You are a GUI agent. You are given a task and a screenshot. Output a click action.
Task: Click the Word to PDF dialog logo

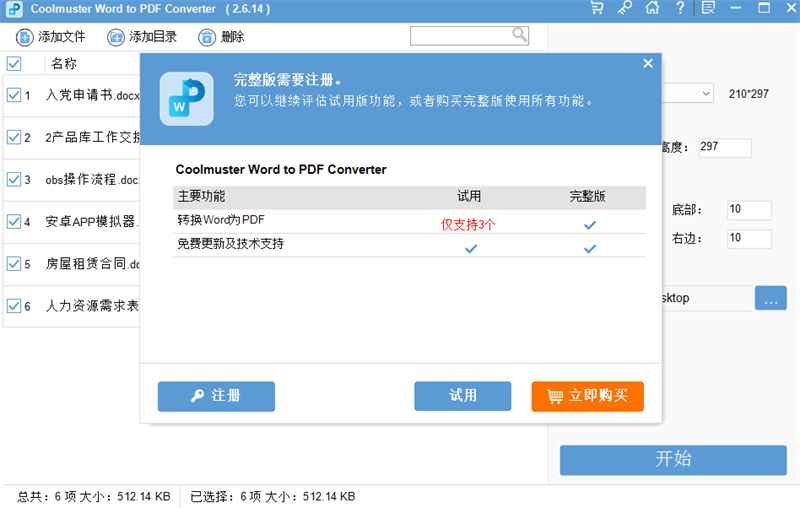[187, 99]
